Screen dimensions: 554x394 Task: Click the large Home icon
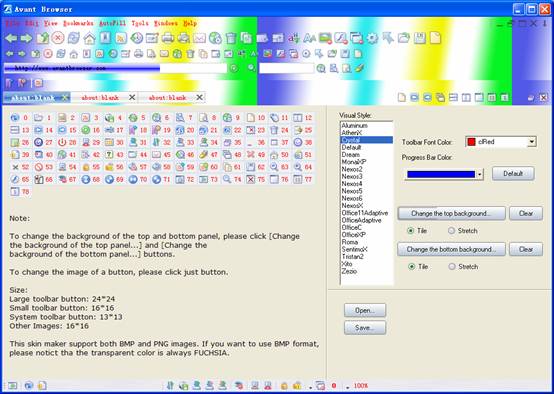point(89,38)
